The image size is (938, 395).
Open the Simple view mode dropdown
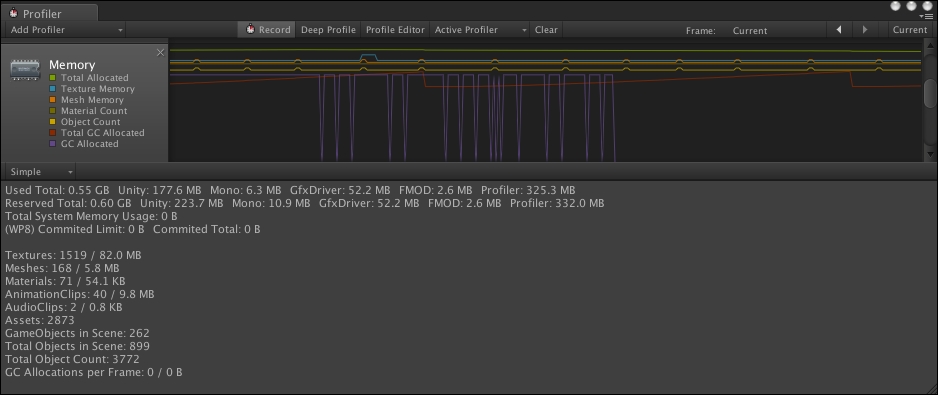tap(41, 172)
